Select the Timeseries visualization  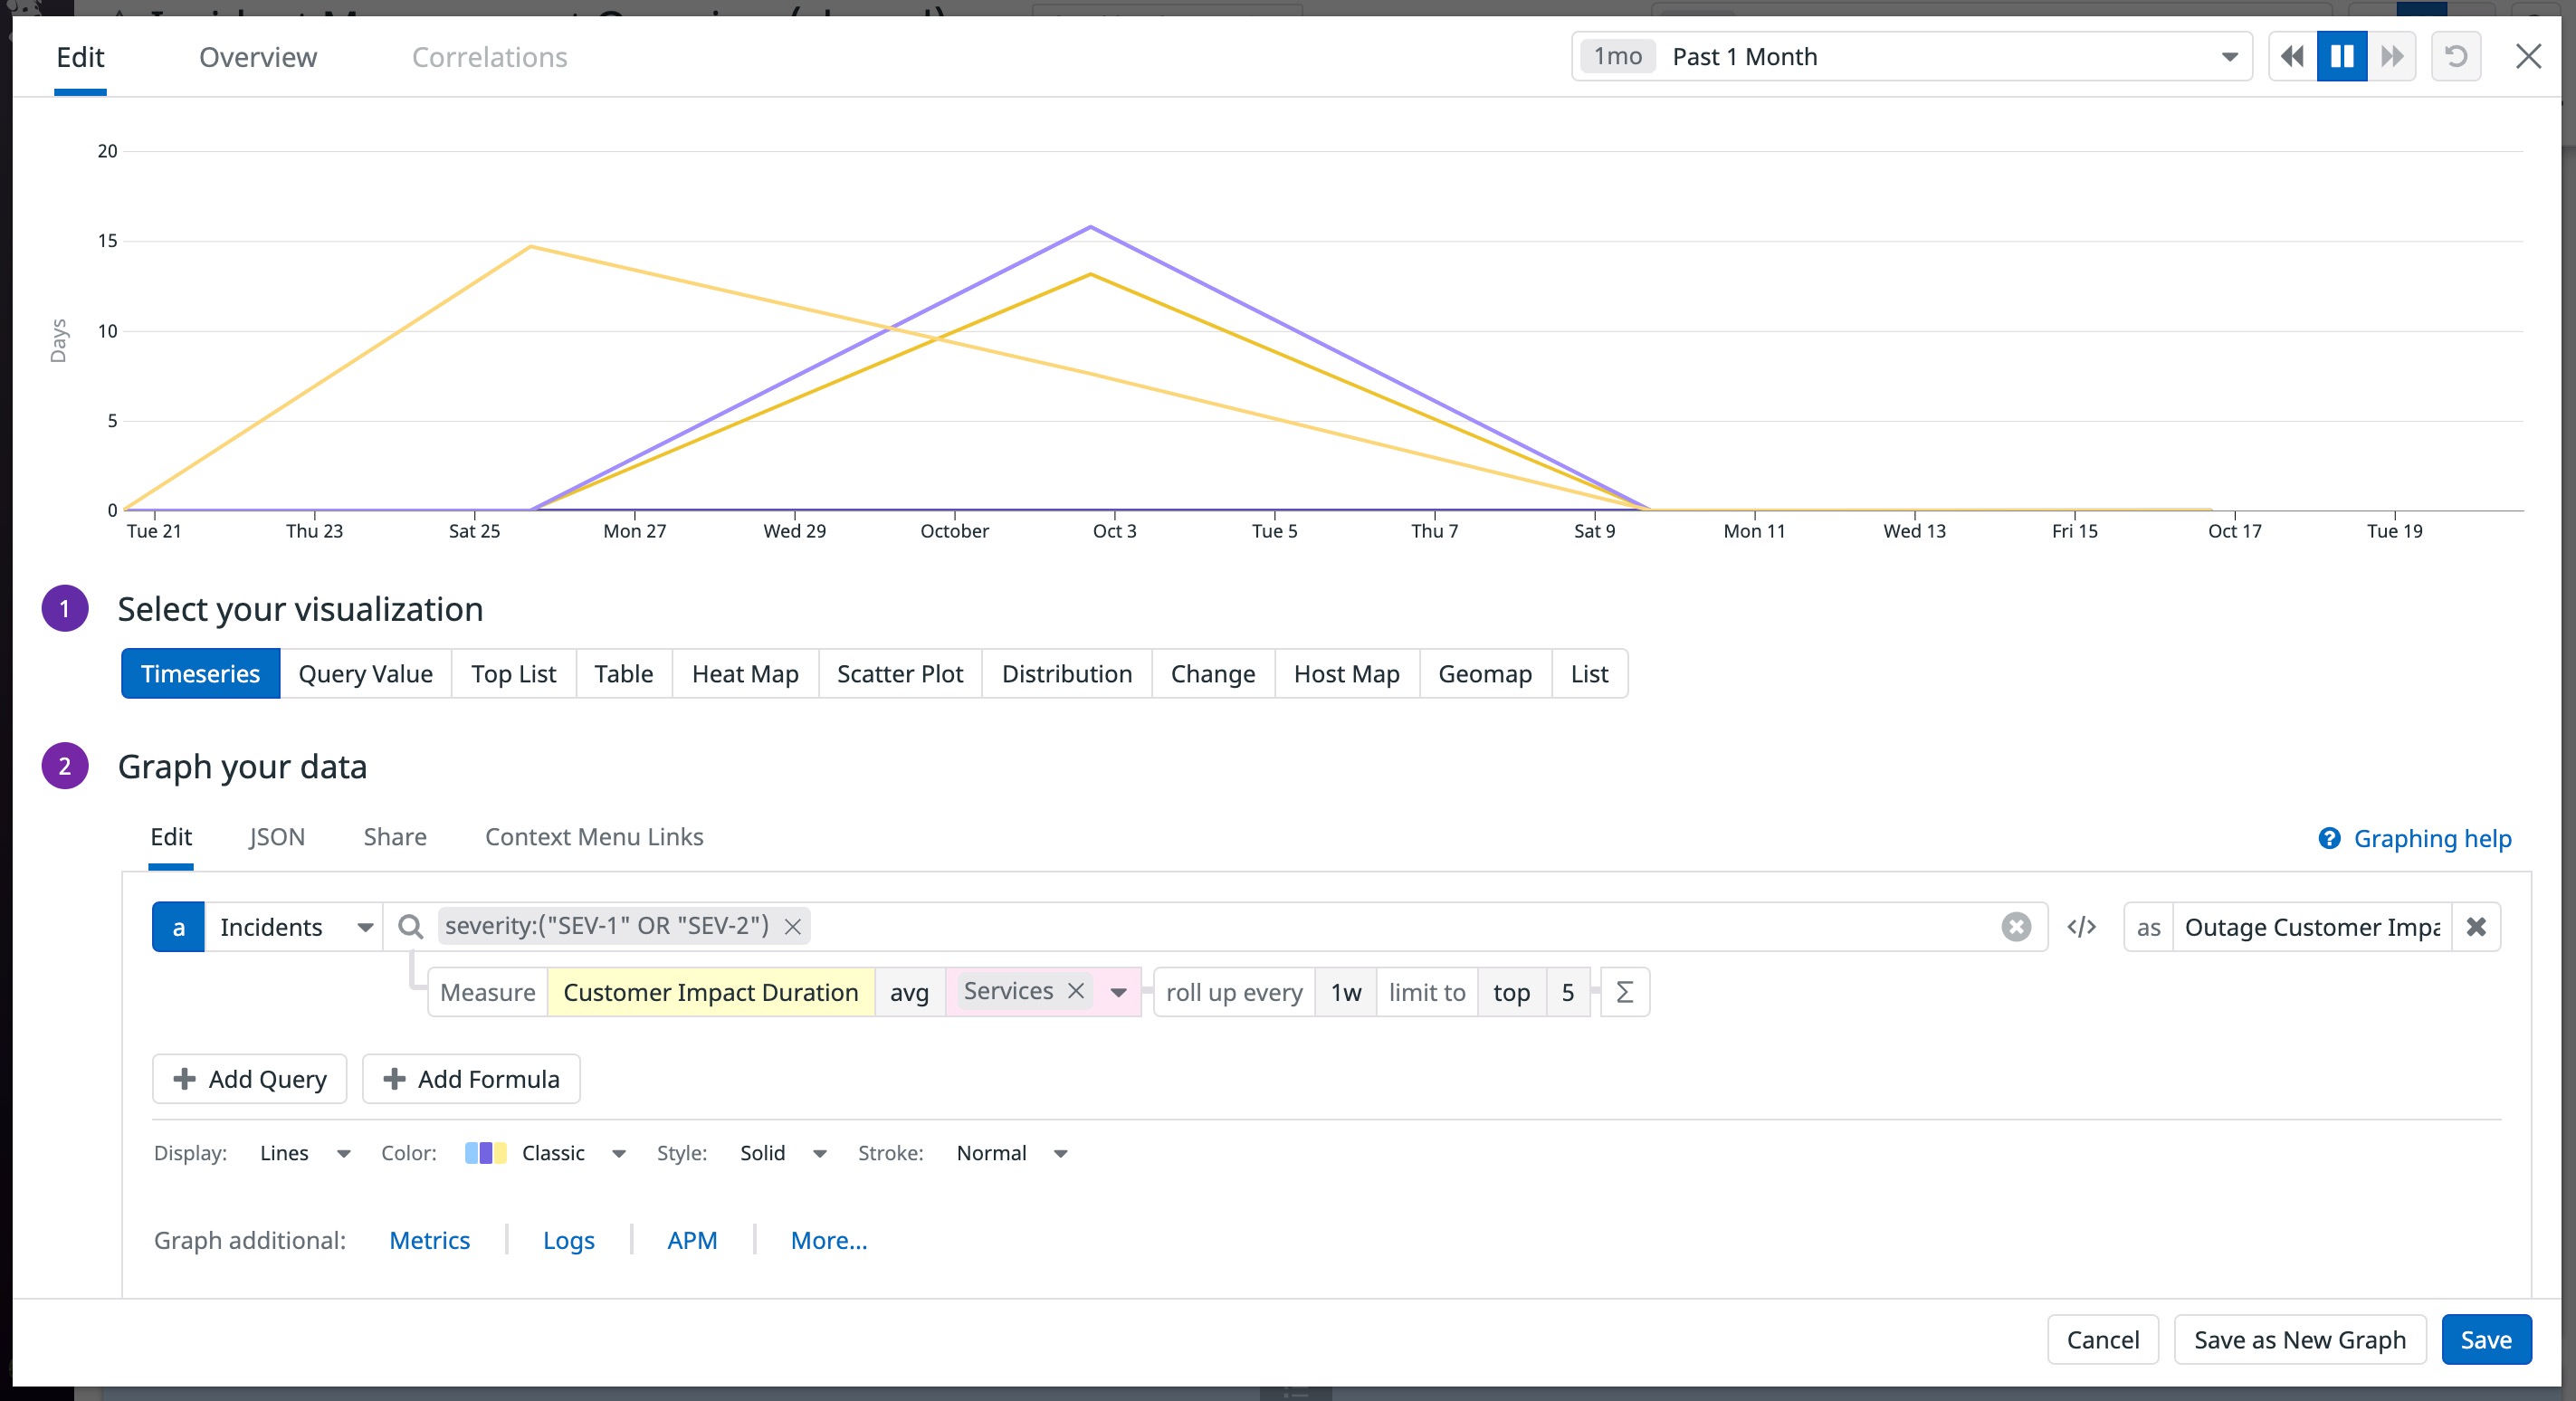(x=200, y=674)
